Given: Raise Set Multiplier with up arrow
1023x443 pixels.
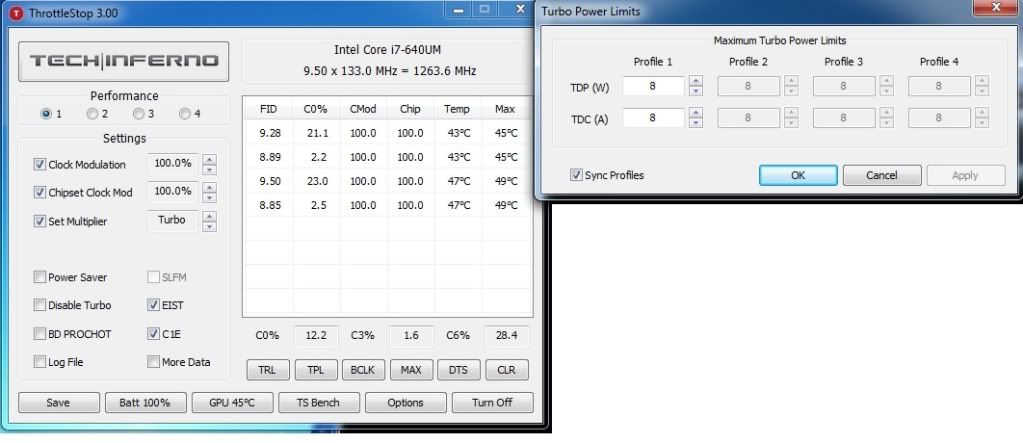Looking at the screenshot, I should pyautogui.click(x=209, y=216).
